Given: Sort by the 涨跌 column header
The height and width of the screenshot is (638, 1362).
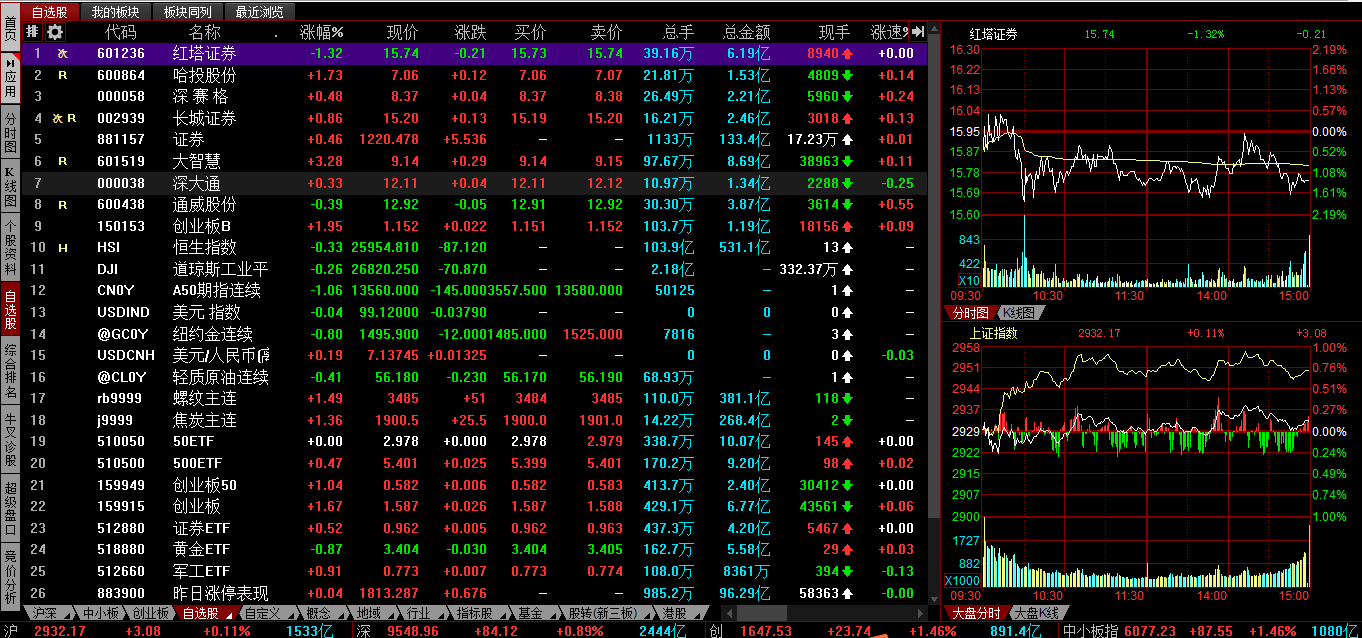Looking at the screenshot, I should [470, 32].
